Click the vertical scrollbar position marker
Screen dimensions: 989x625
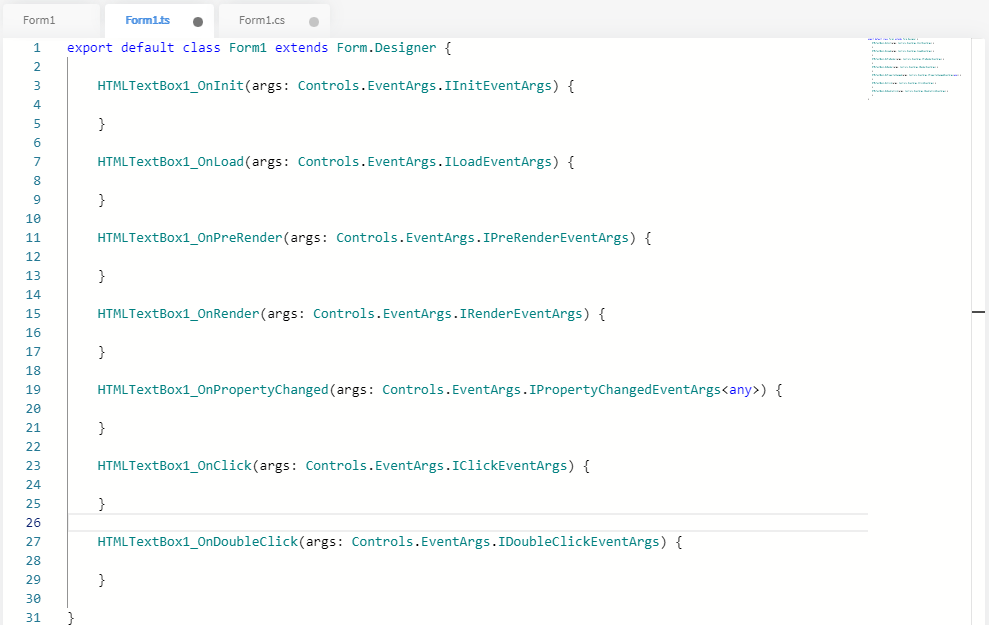point(978,313)
